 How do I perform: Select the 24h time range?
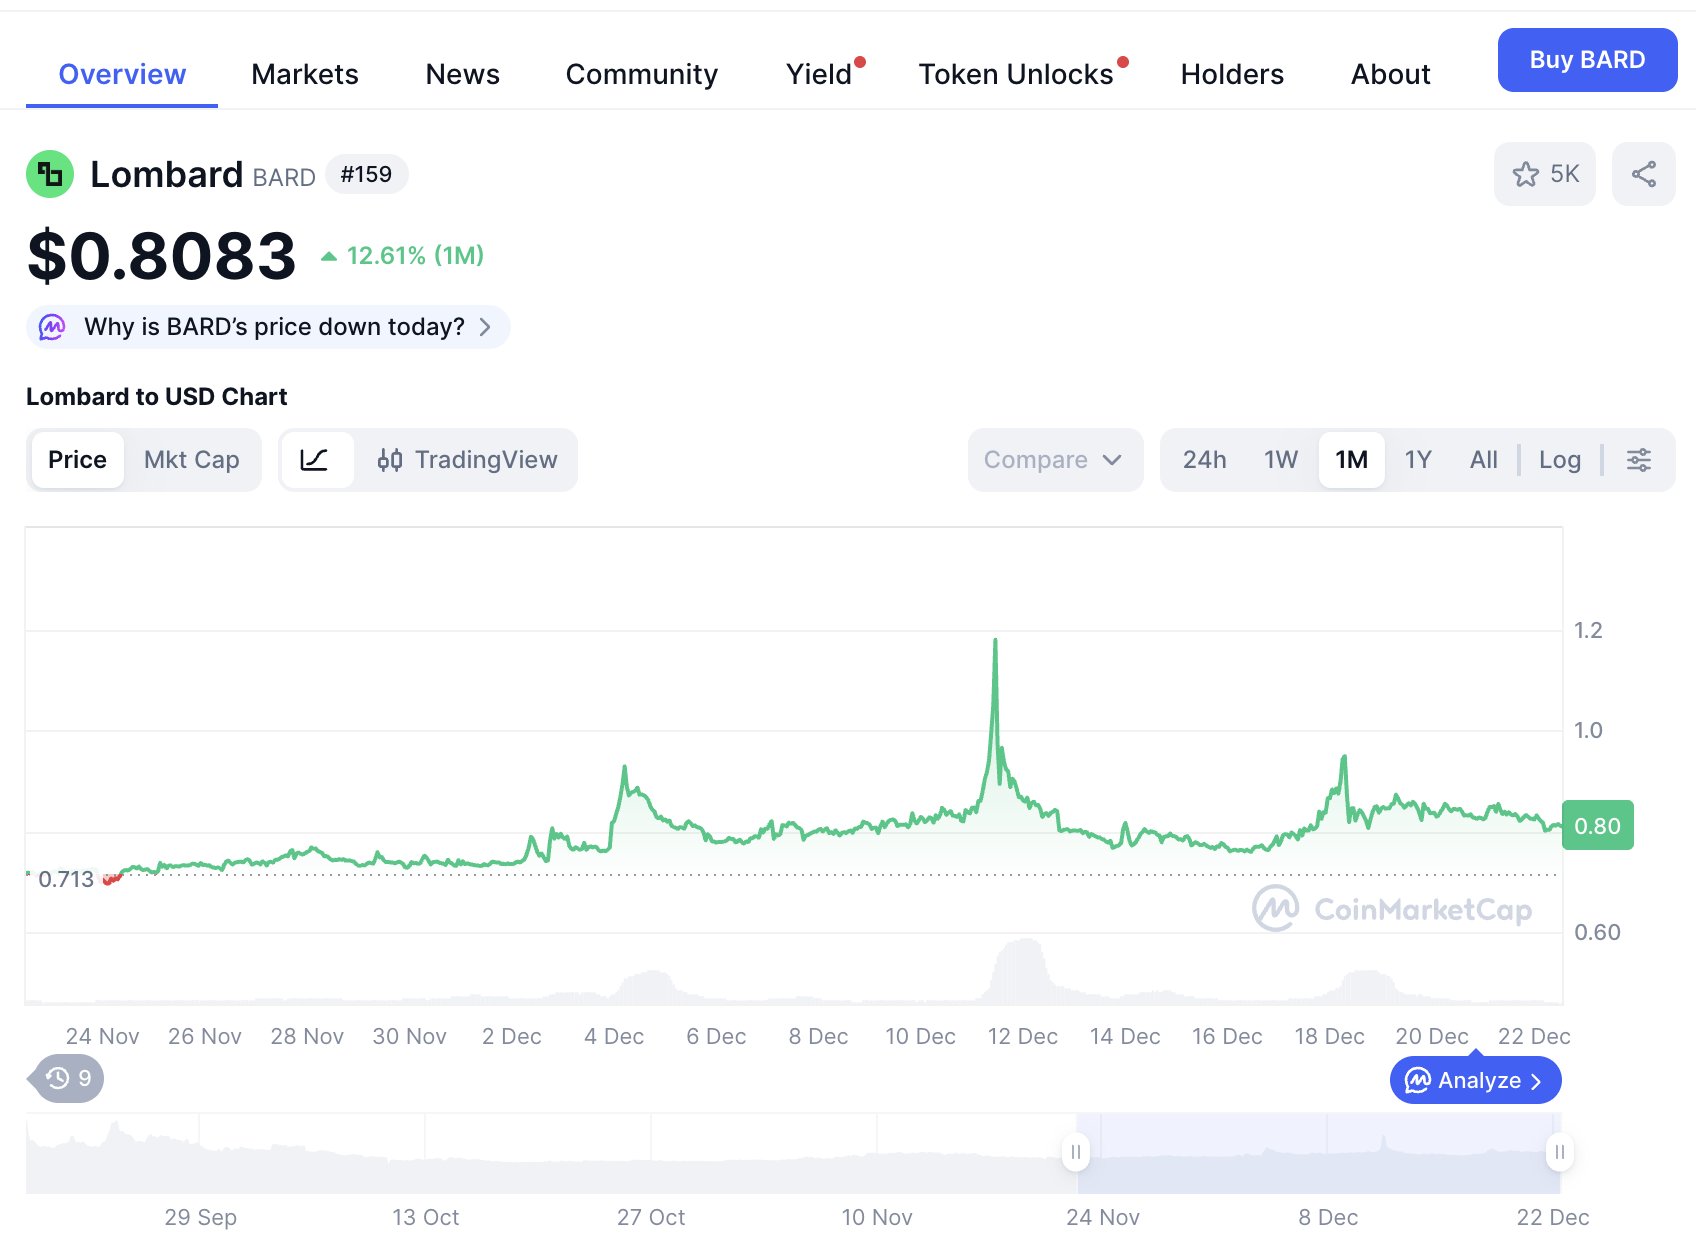pyautogui.click(x=1204, y=460)
